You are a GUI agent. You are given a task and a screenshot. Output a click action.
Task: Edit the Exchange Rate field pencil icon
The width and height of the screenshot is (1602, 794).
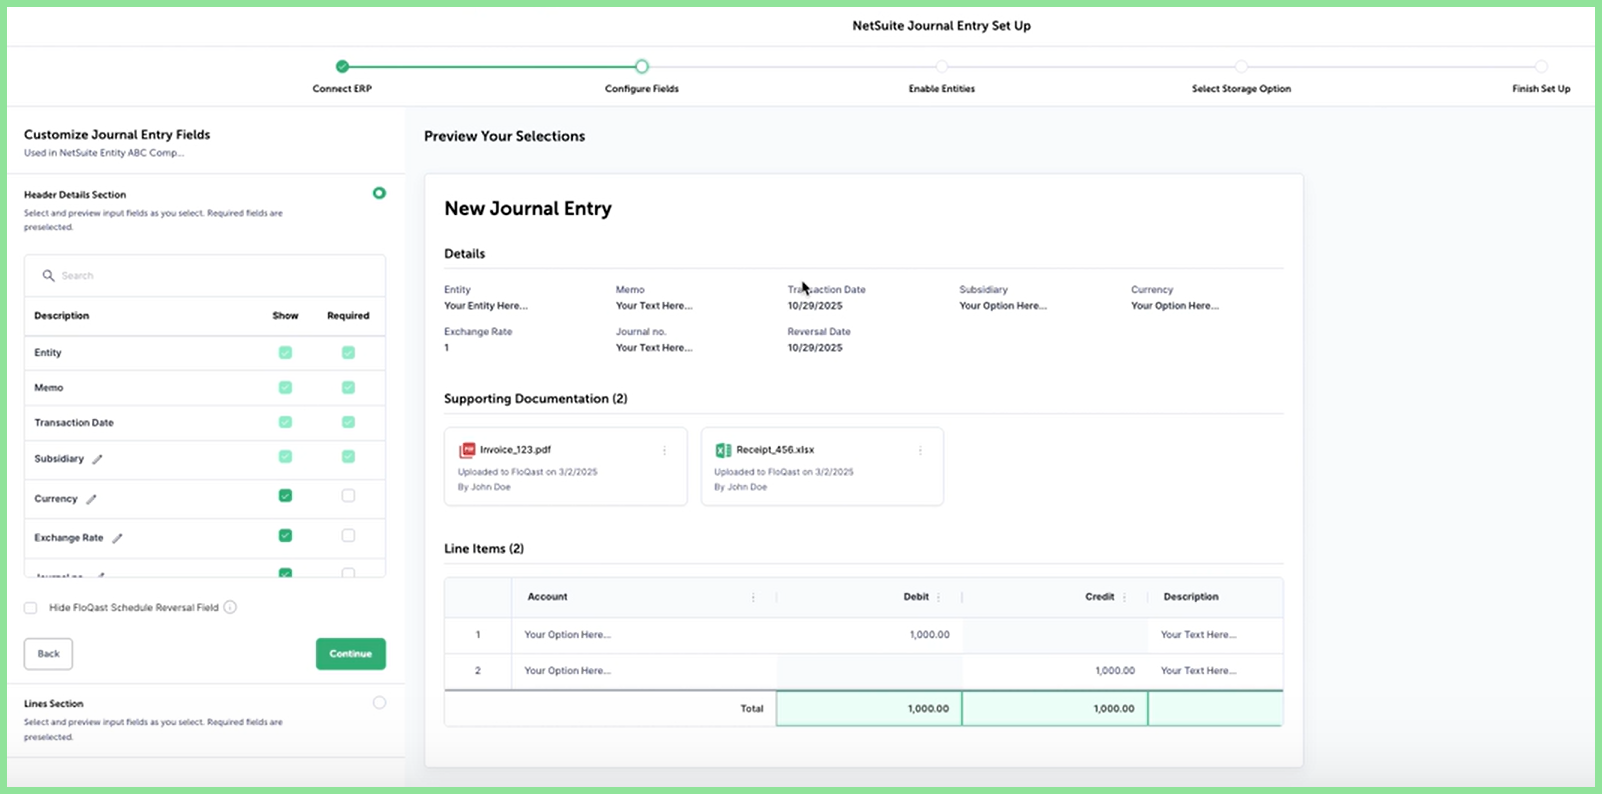click(x=117, y=538)
